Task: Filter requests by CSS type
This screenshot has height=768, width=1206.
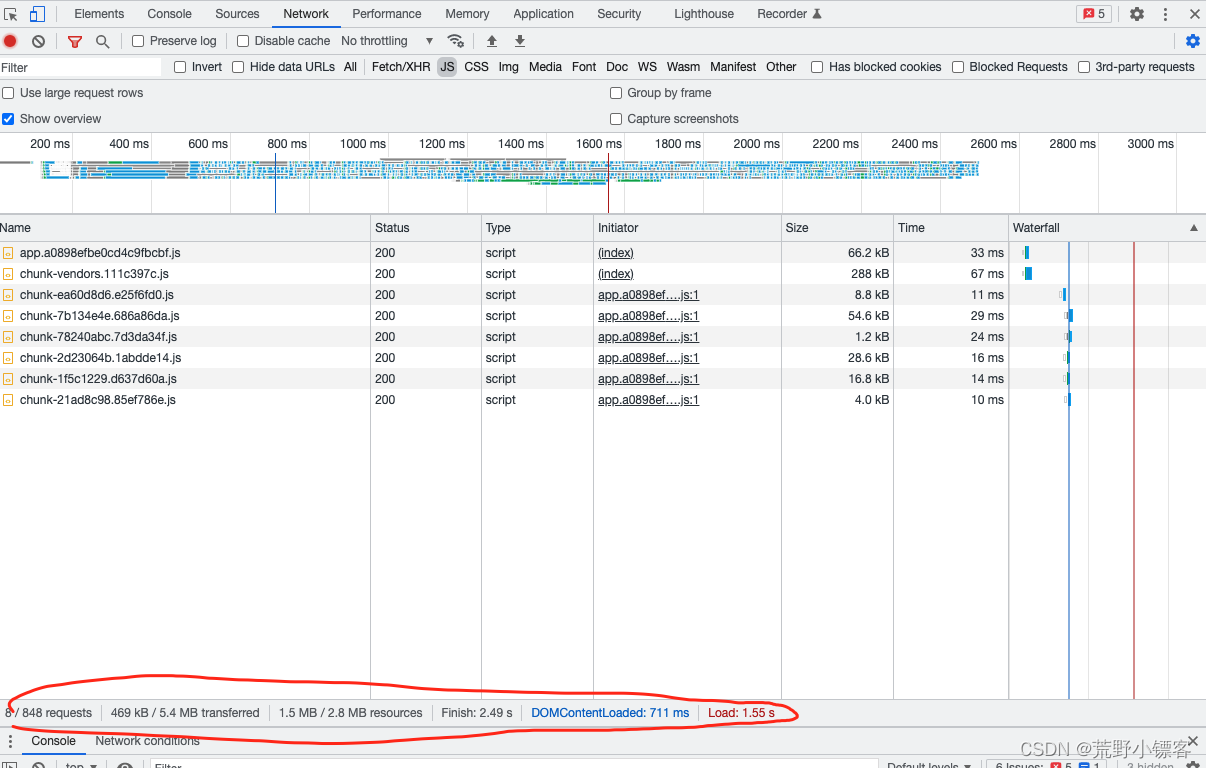Action: 476,67
